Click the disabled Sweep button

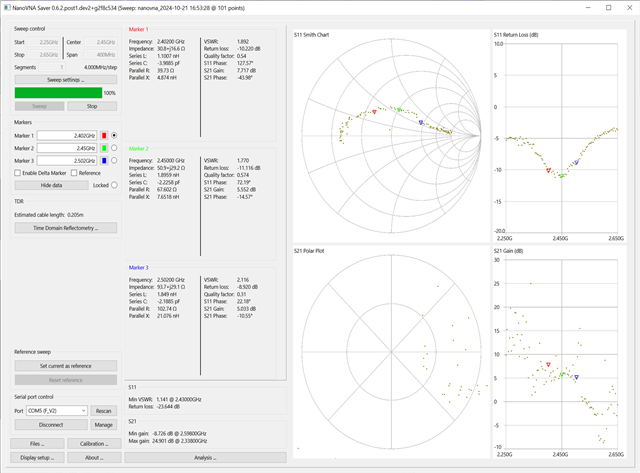[40, 106]
